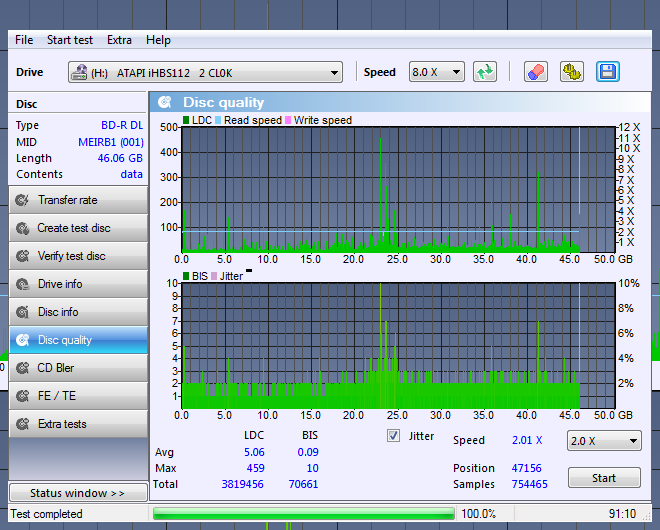The width and height of the screenshot is (660, 530).
Task: Click the BIS average 0.09
Action: [x=308, y=452]
